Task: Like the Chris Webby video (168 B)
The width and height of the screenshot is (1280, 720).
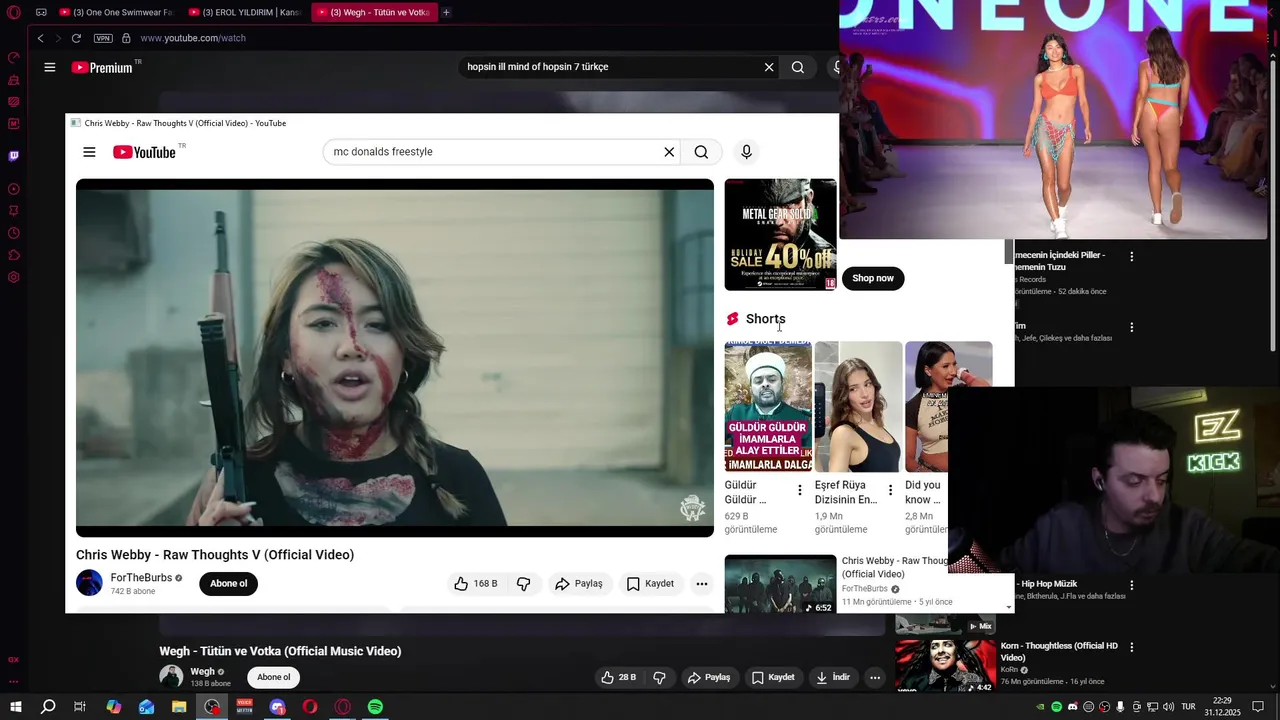Action: click(x=476, y=584)
